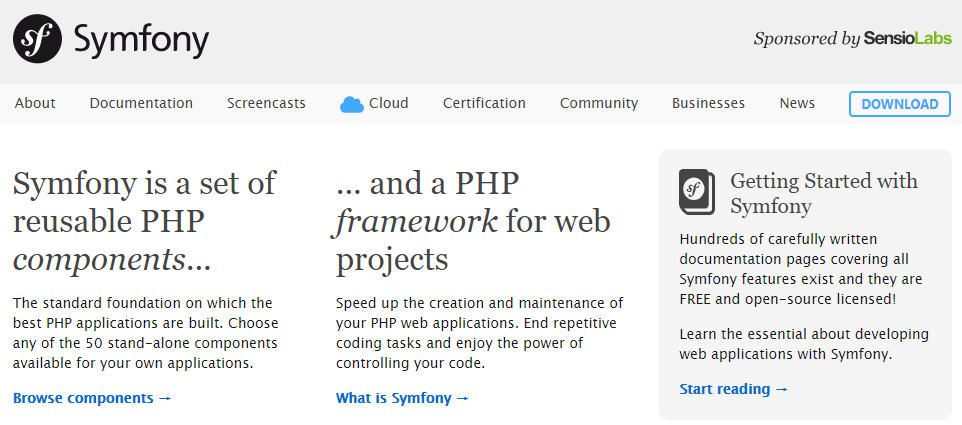This screenshot has width=962, height=425.
Task: Click the Symfony circular logo icon
Action: [x=38, y=40]
